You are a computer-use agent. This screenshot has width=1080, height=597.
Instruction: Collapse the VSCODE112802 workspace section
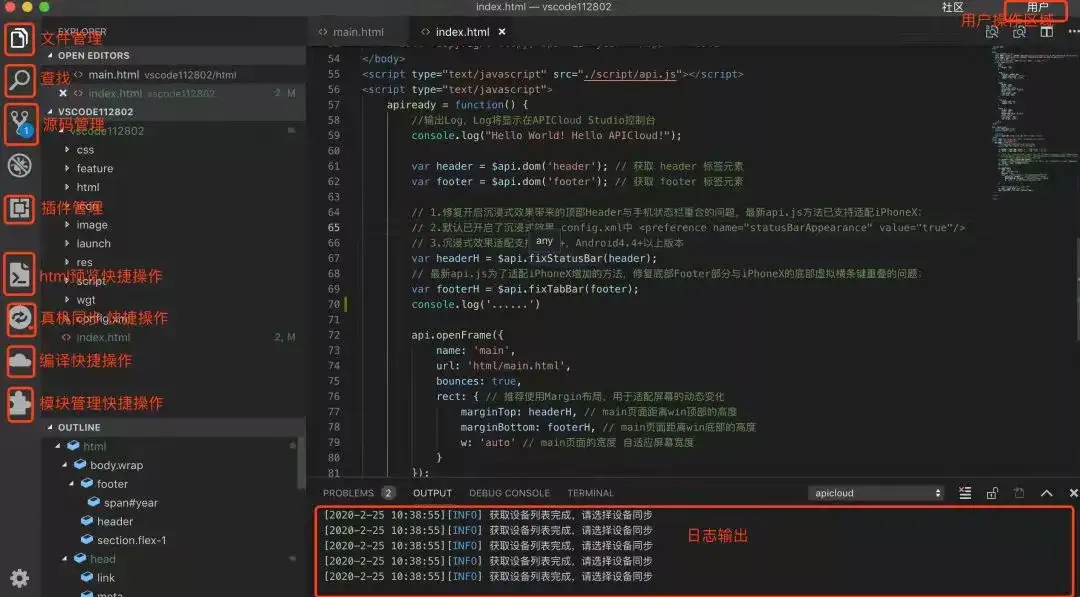point(50,112)
